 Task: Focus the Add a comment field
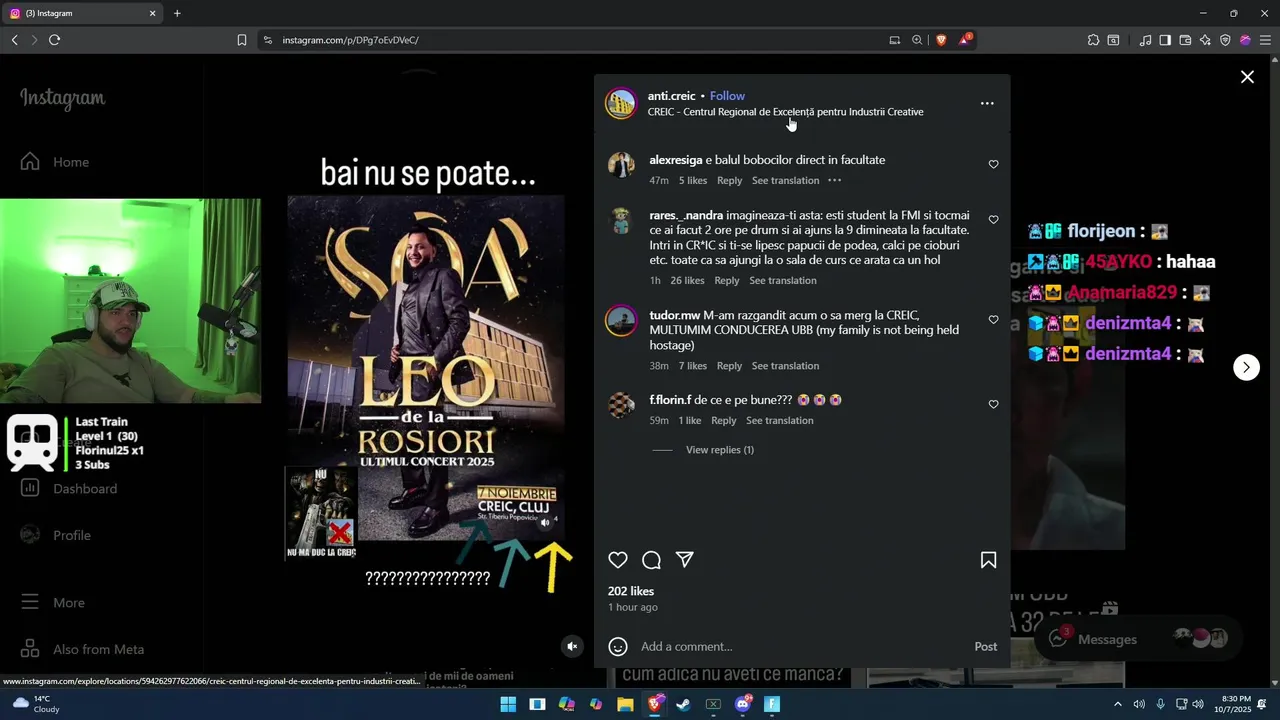pos(800,646)
